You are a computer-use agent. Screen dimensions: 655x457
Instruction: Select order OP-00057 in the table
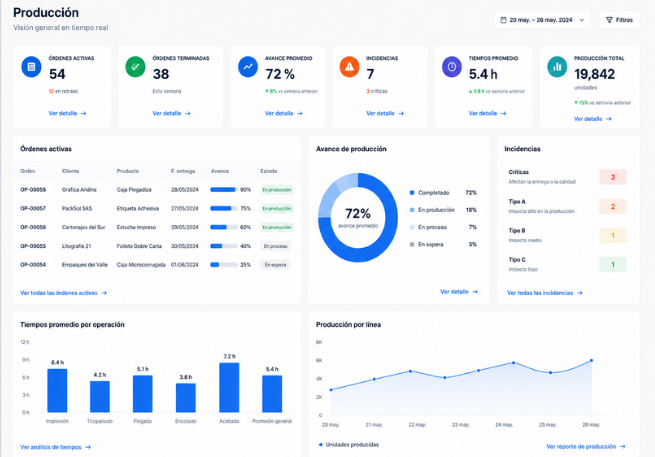click(33, 208)
